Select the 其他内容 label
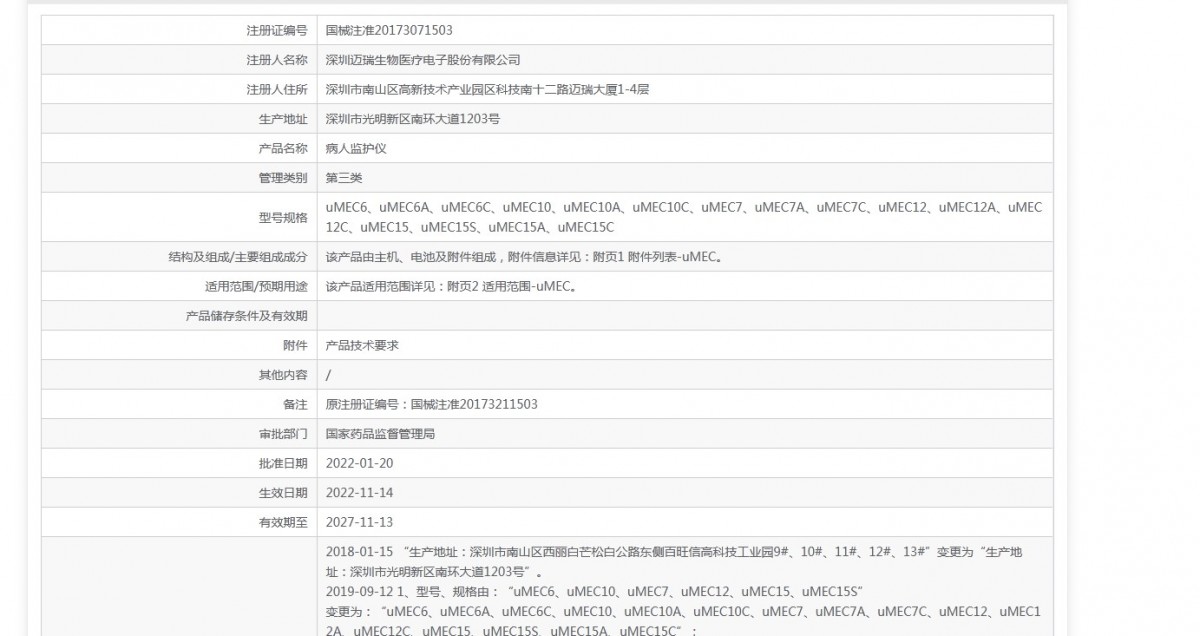 point(283,374)
